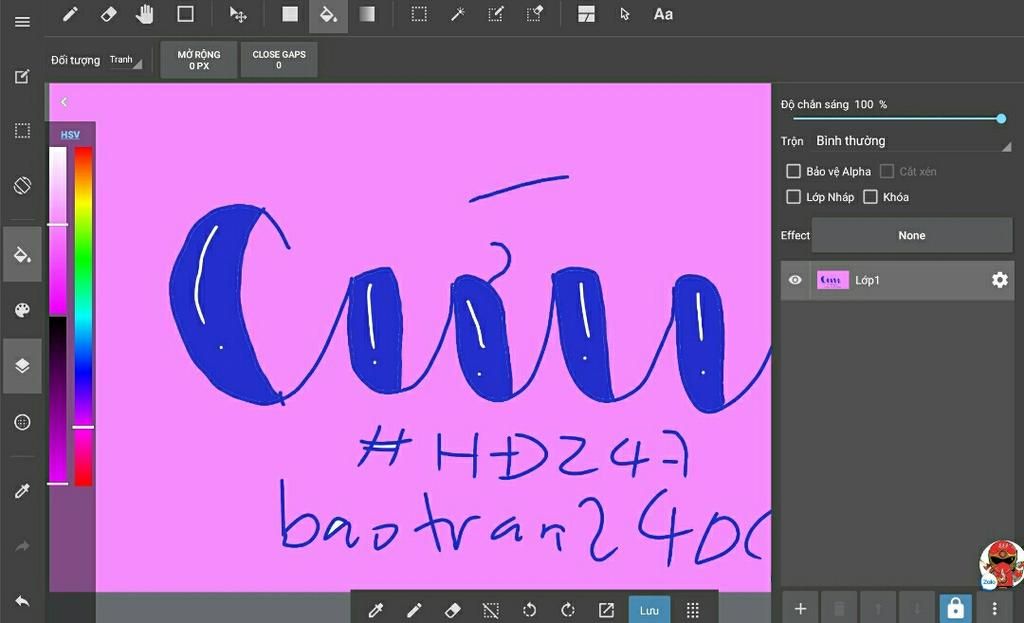Screen dimensions: 1024x623
Task: Choose the Gradient tool
Action: [x=367, y=14]
